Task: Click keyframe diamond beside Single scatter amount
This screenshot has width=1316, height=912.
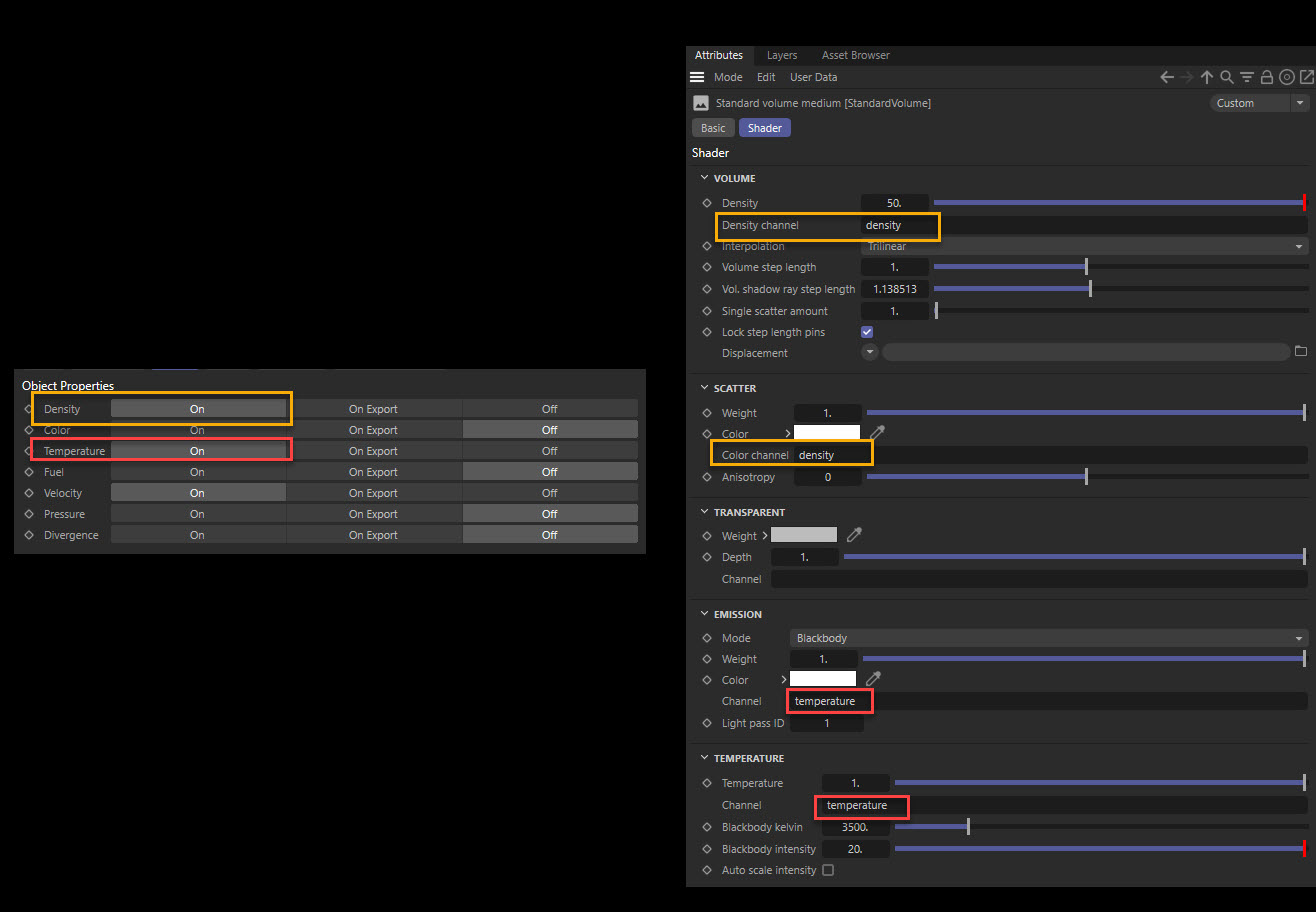Action: click(706, 311)
